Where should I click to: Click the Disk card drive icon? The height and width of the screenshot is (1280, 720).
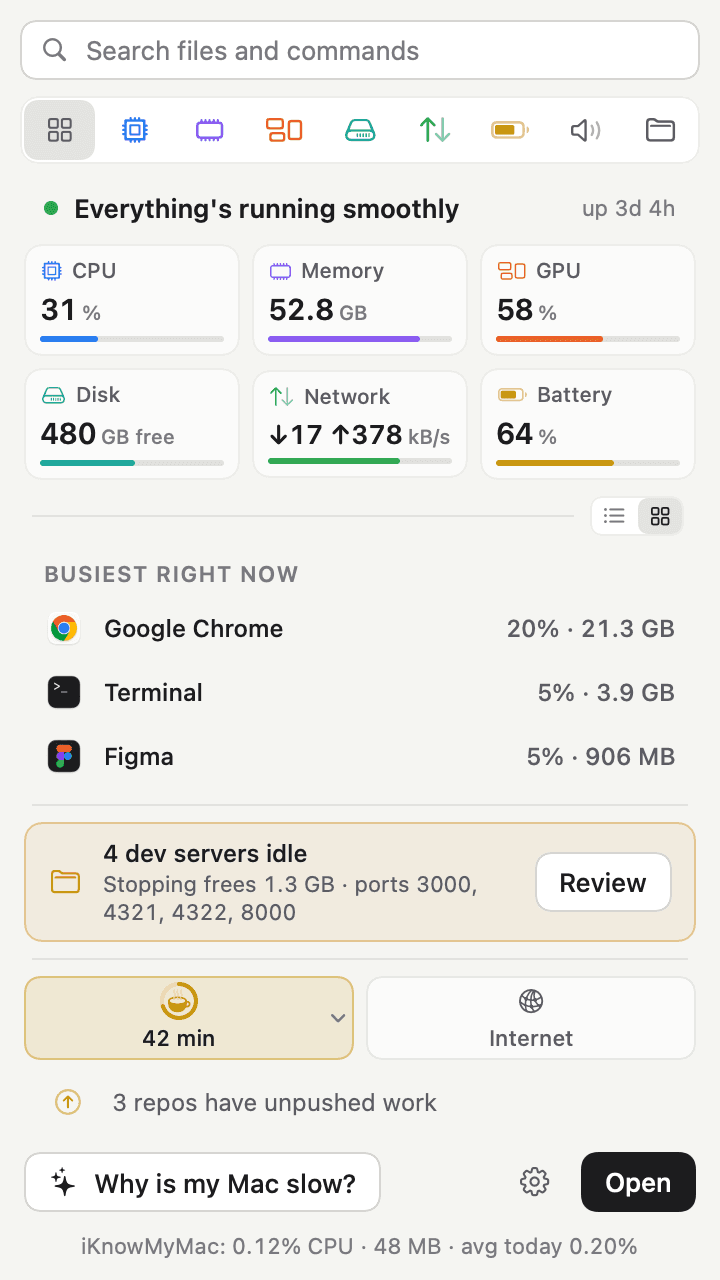click(53, 396)
